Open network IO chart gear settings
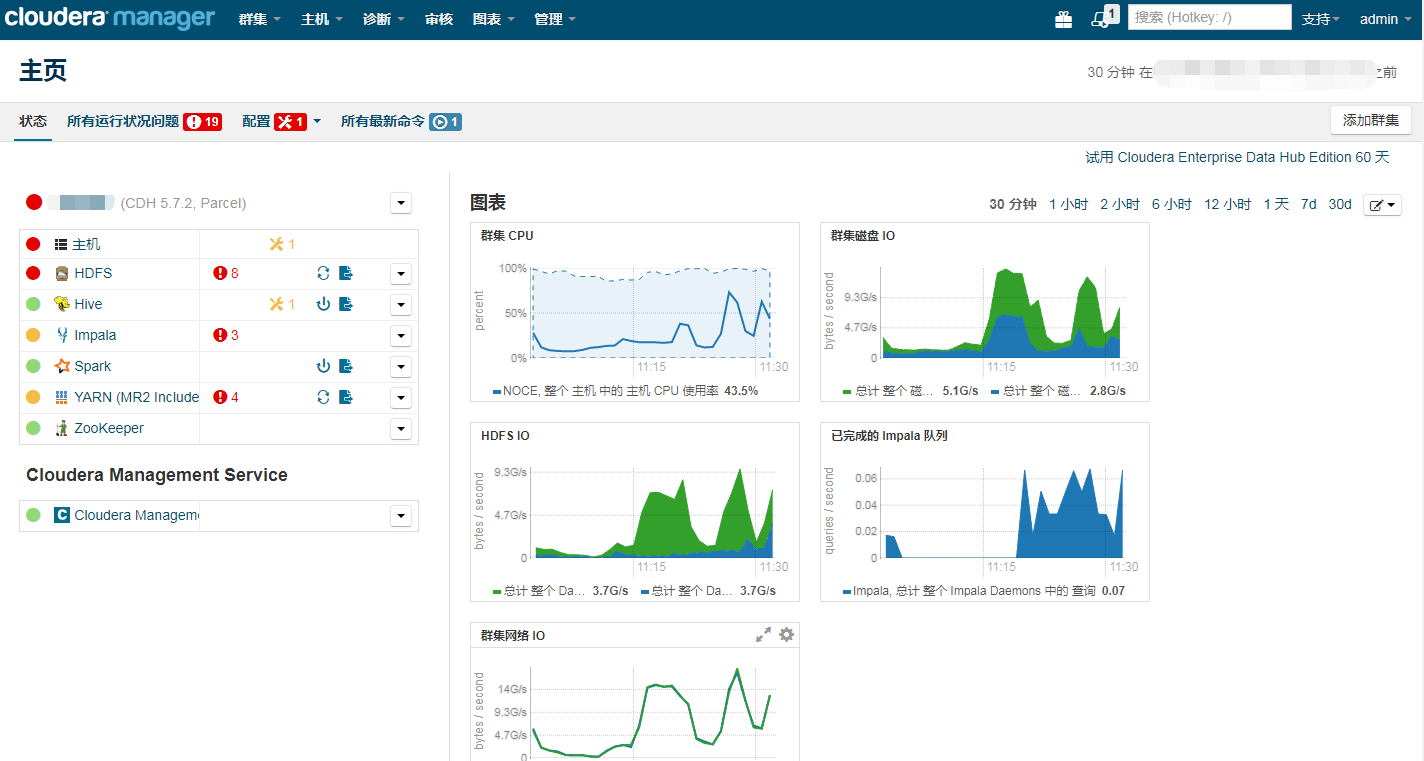 click(x=786, y=635)
